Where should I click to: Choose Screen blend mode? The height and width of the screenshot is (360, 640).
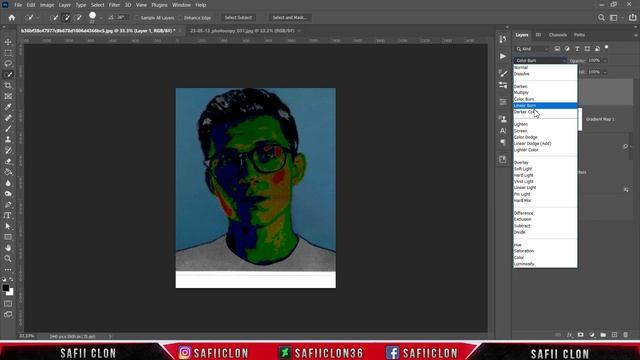tap(545, 131)
